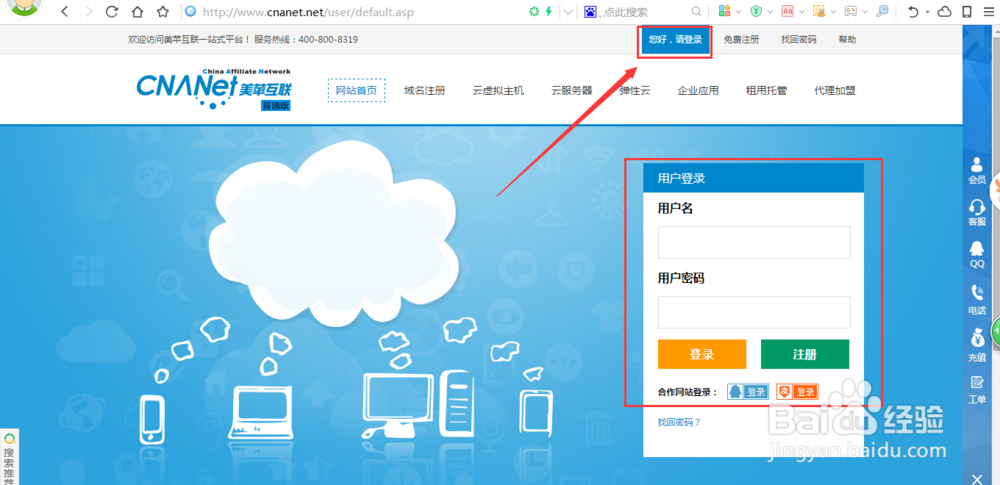The height and width of the screenshot is (485, 1000).
Task: Click the CNANet 美苹互联 logo
Action: tap(214, 89)
